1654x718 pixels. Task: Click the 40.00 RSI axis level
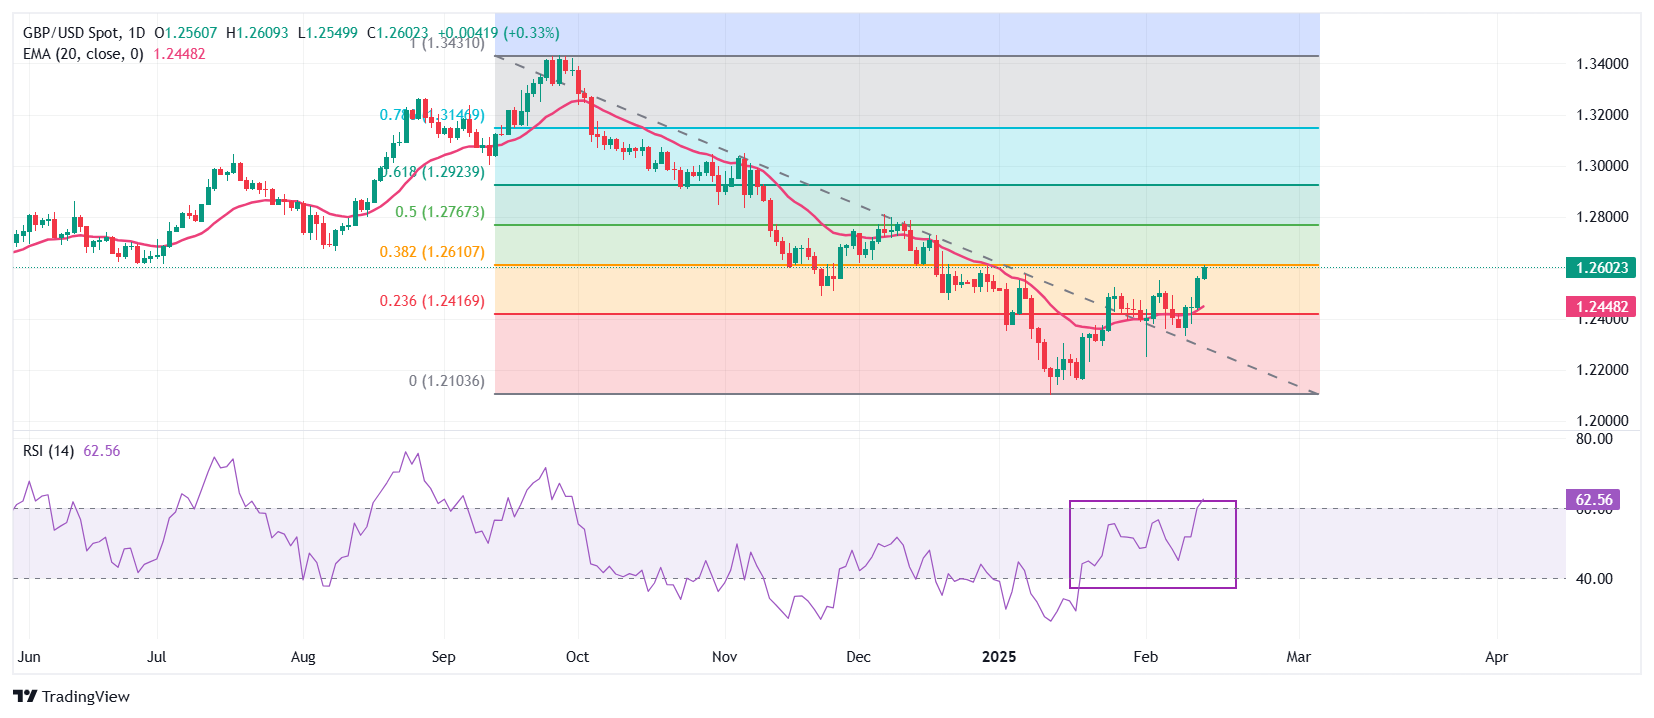(1594, 579)
